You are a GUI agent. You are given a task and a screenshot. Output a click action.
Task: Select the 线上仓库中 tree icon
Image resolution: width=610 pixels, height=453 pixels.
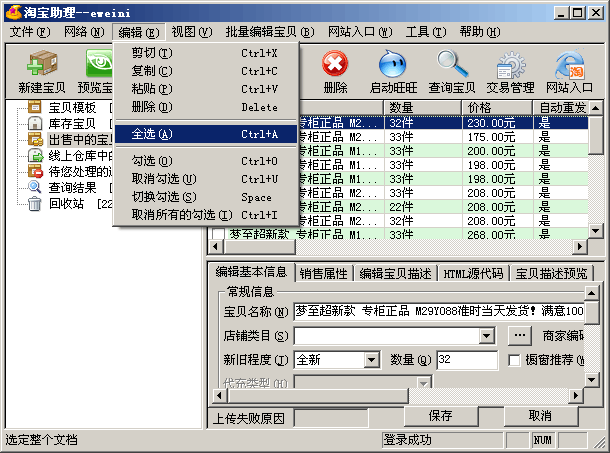tap(35, 156)
